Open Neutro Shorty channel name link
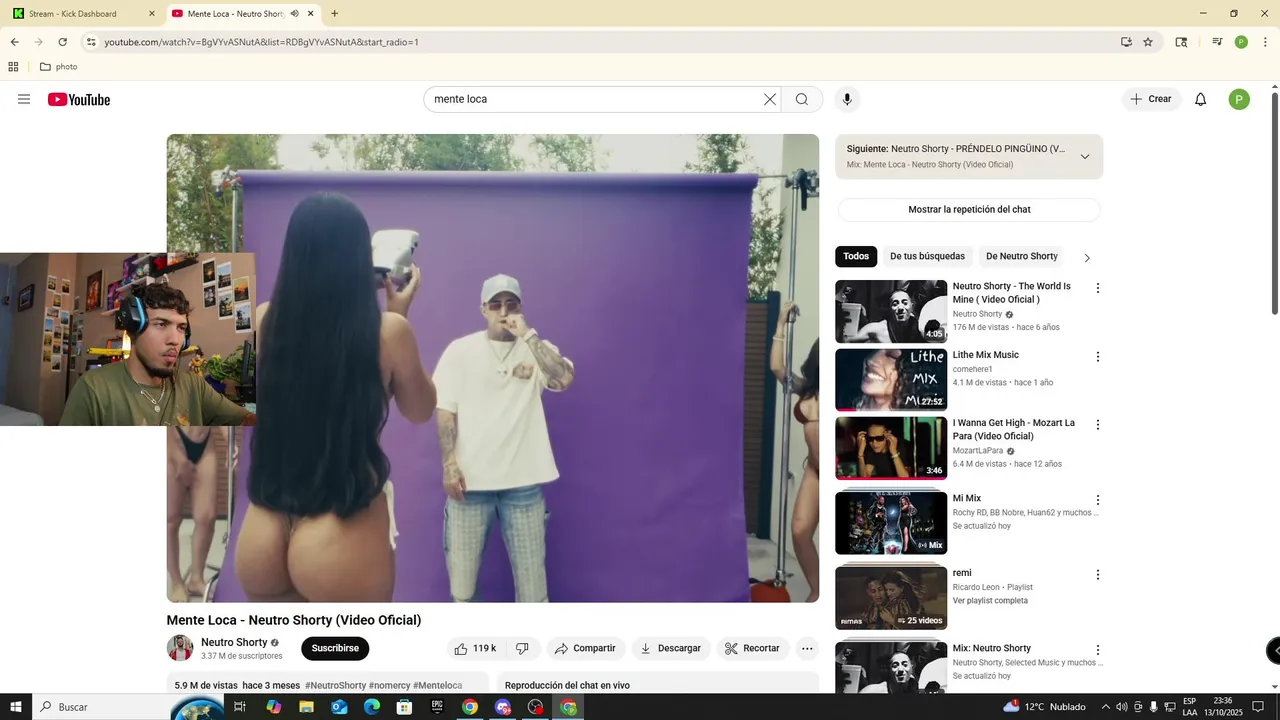This screenshot has width=1280, height=720. (234, 643)
